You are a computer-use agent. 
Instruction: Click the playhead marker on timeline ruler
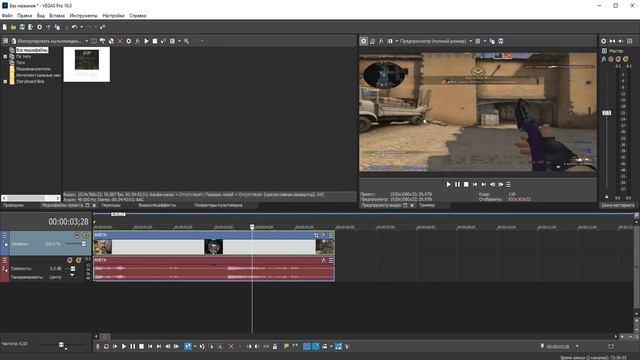click(252, 227)
